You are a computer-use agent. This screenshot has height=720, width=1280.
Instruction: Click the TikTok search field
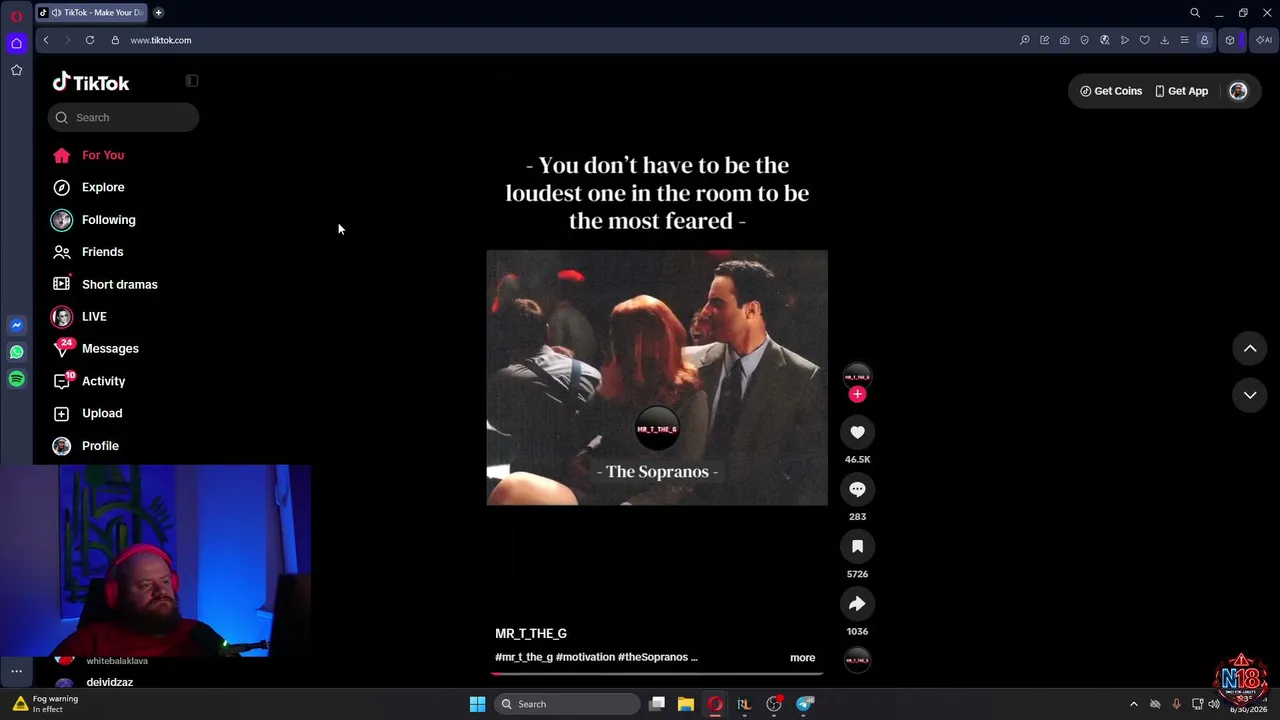point(123,118)
